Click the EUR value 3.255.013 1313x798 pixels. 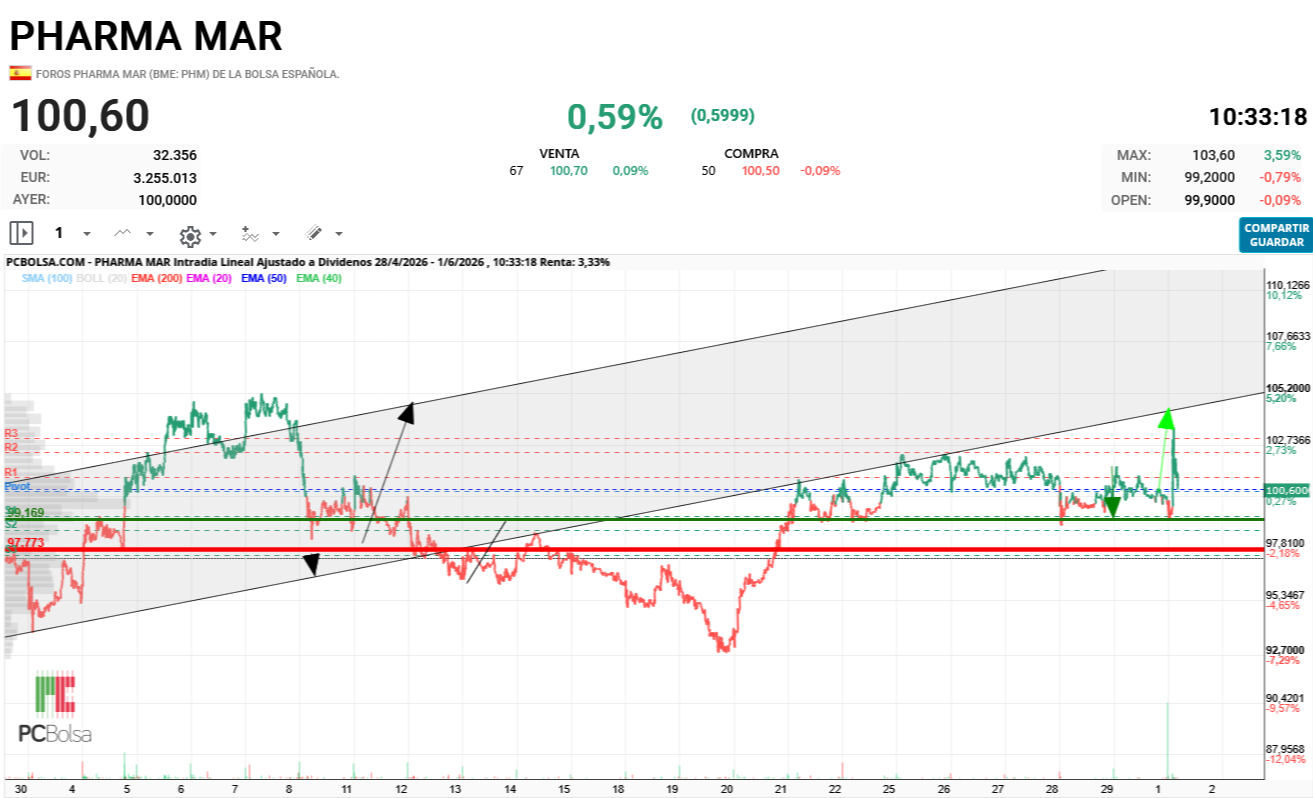point(165,177)
